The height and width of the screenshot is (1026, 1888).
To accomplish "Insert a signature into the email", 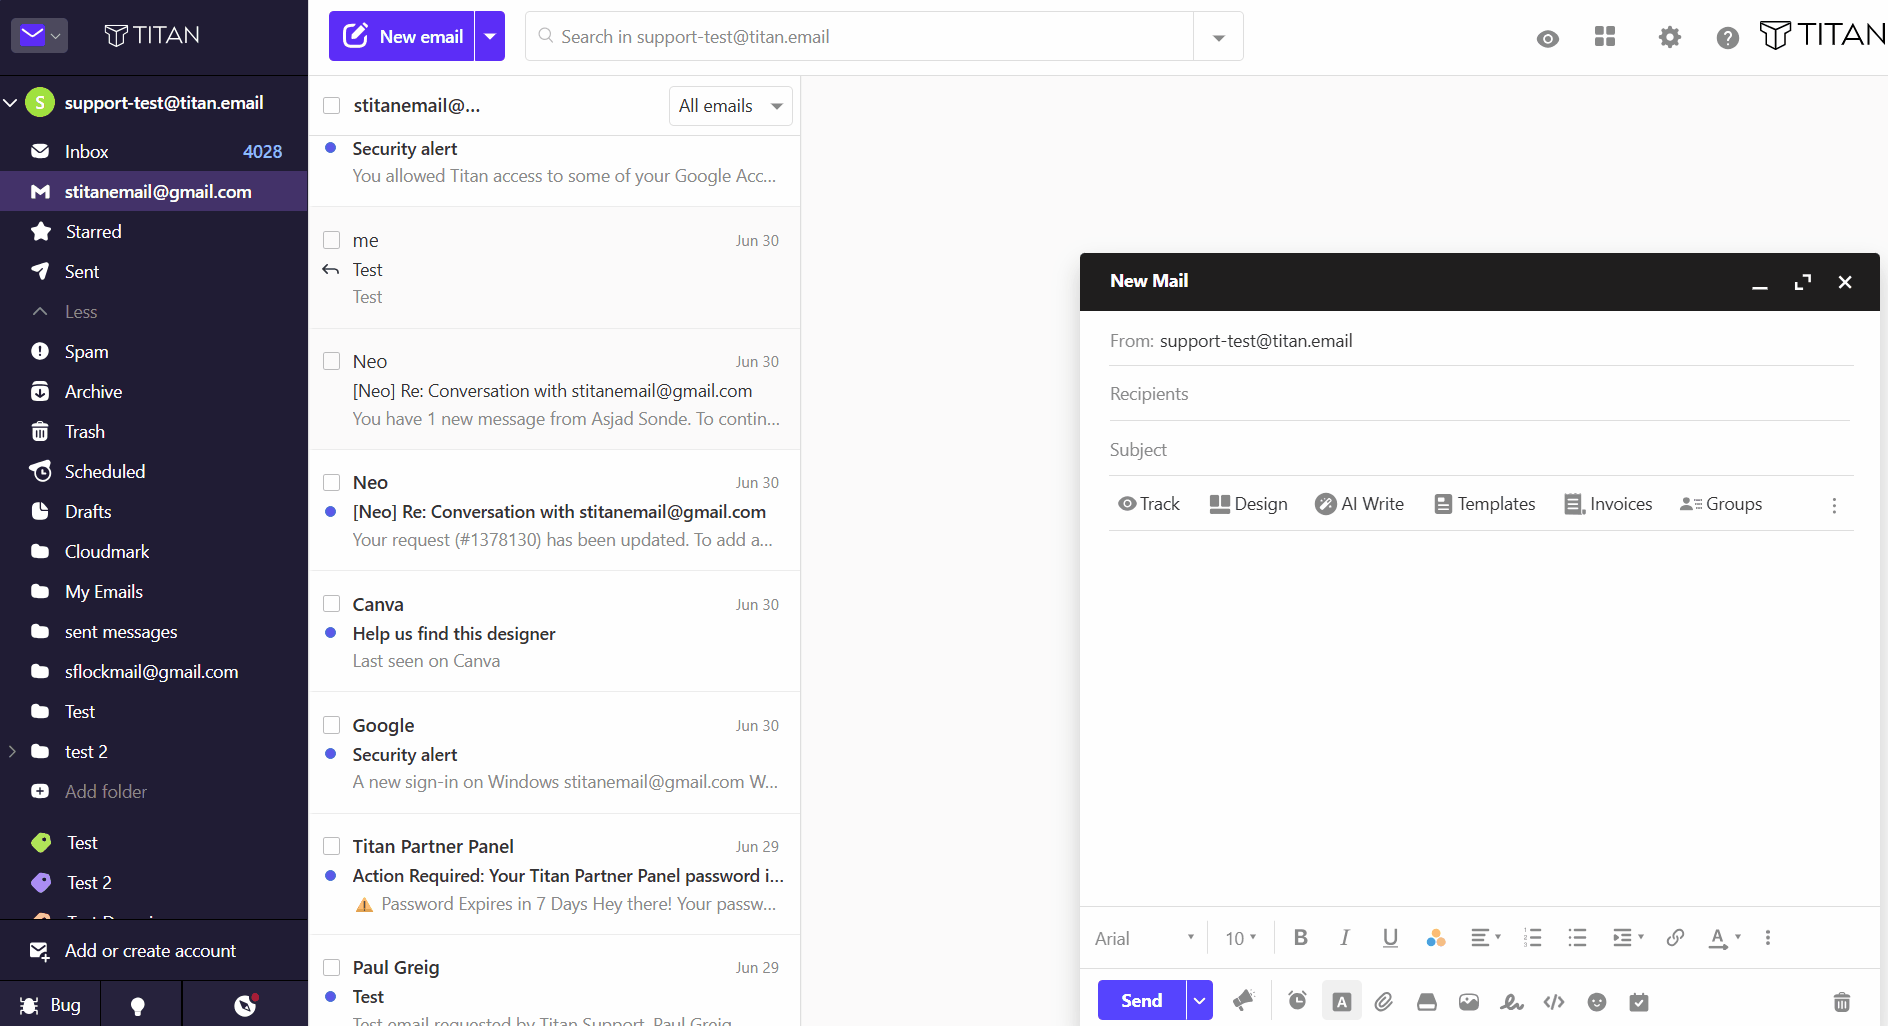I will tap(1512, 1001).
